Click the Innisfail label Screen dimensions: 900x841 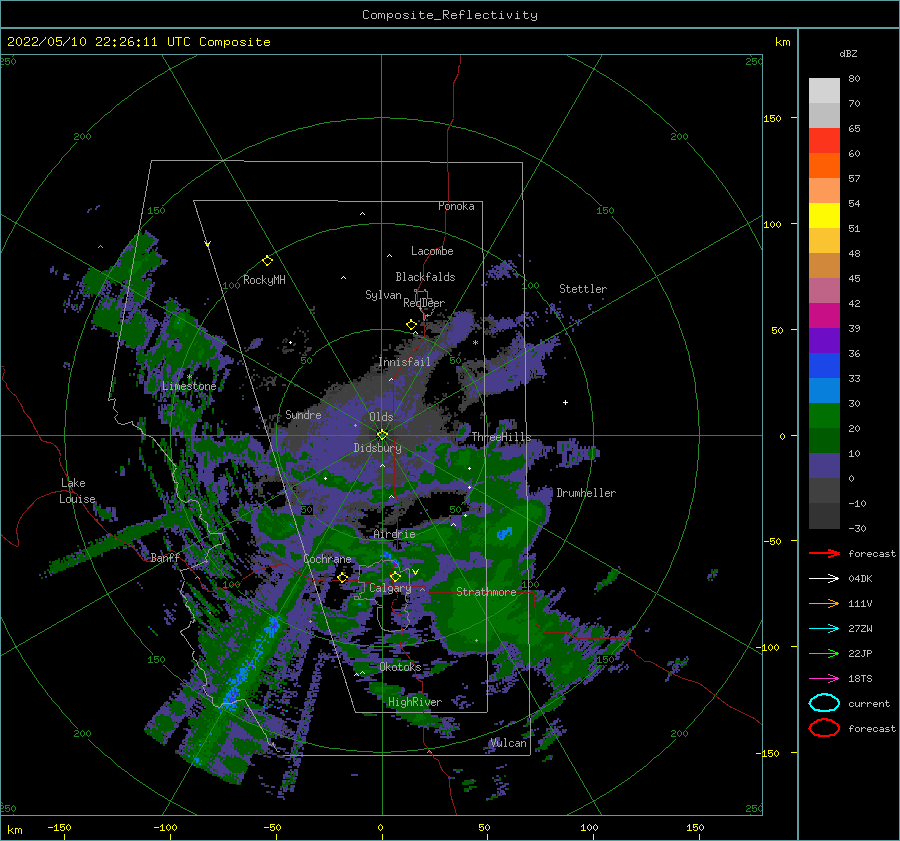(405, 362)
